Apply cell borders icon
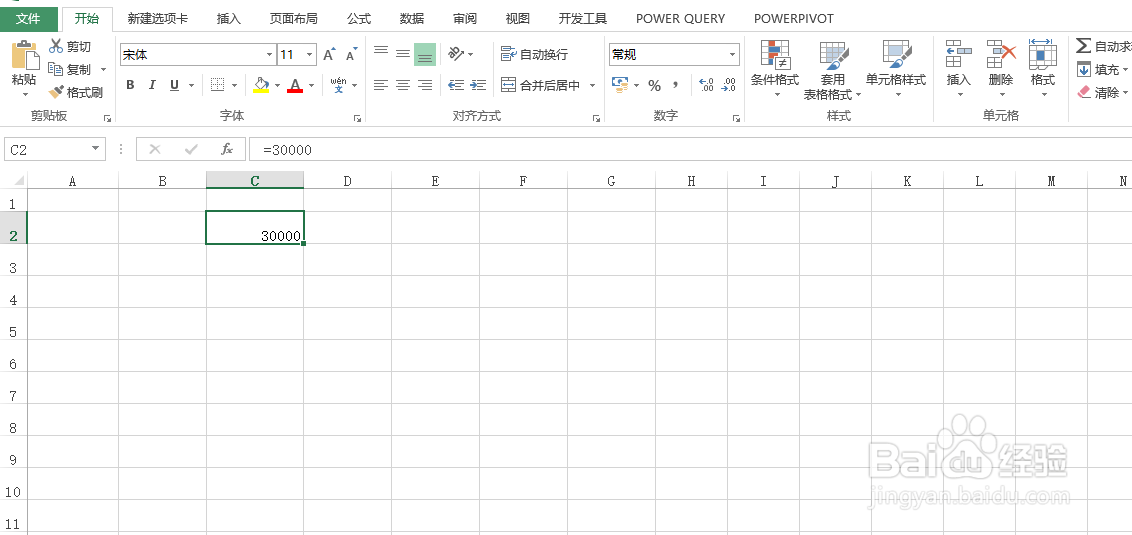Screen dimensions: 1132x535 [217, 85]
